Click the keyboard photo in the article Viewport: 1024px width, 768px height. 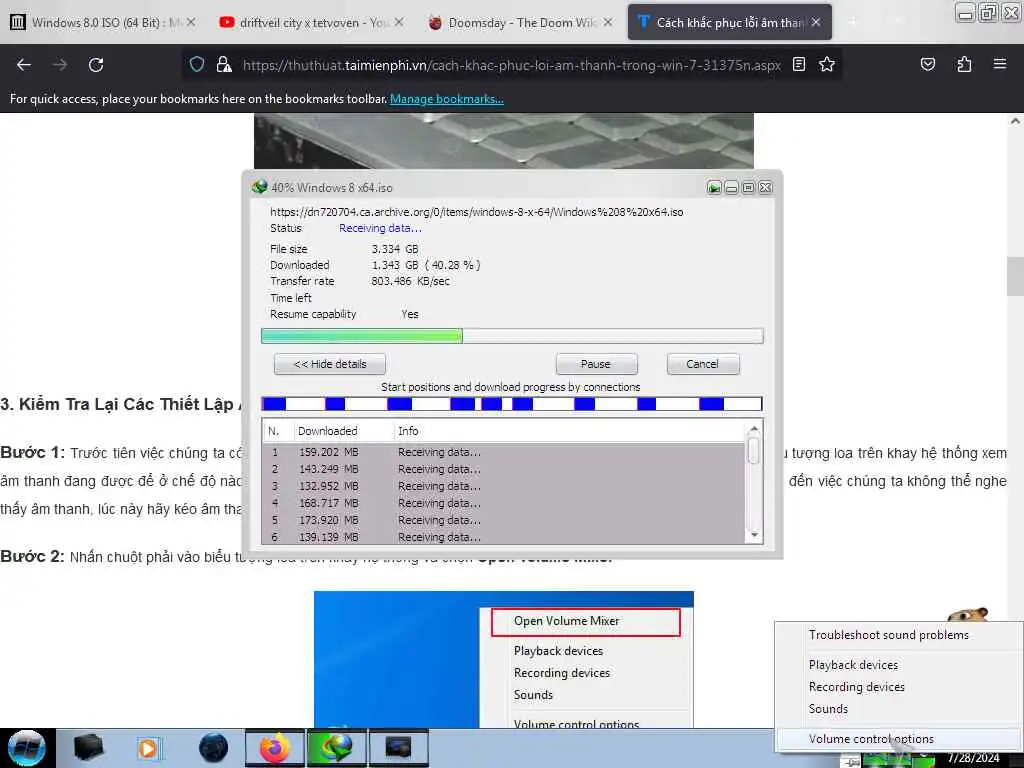click(x=504, y=140)
